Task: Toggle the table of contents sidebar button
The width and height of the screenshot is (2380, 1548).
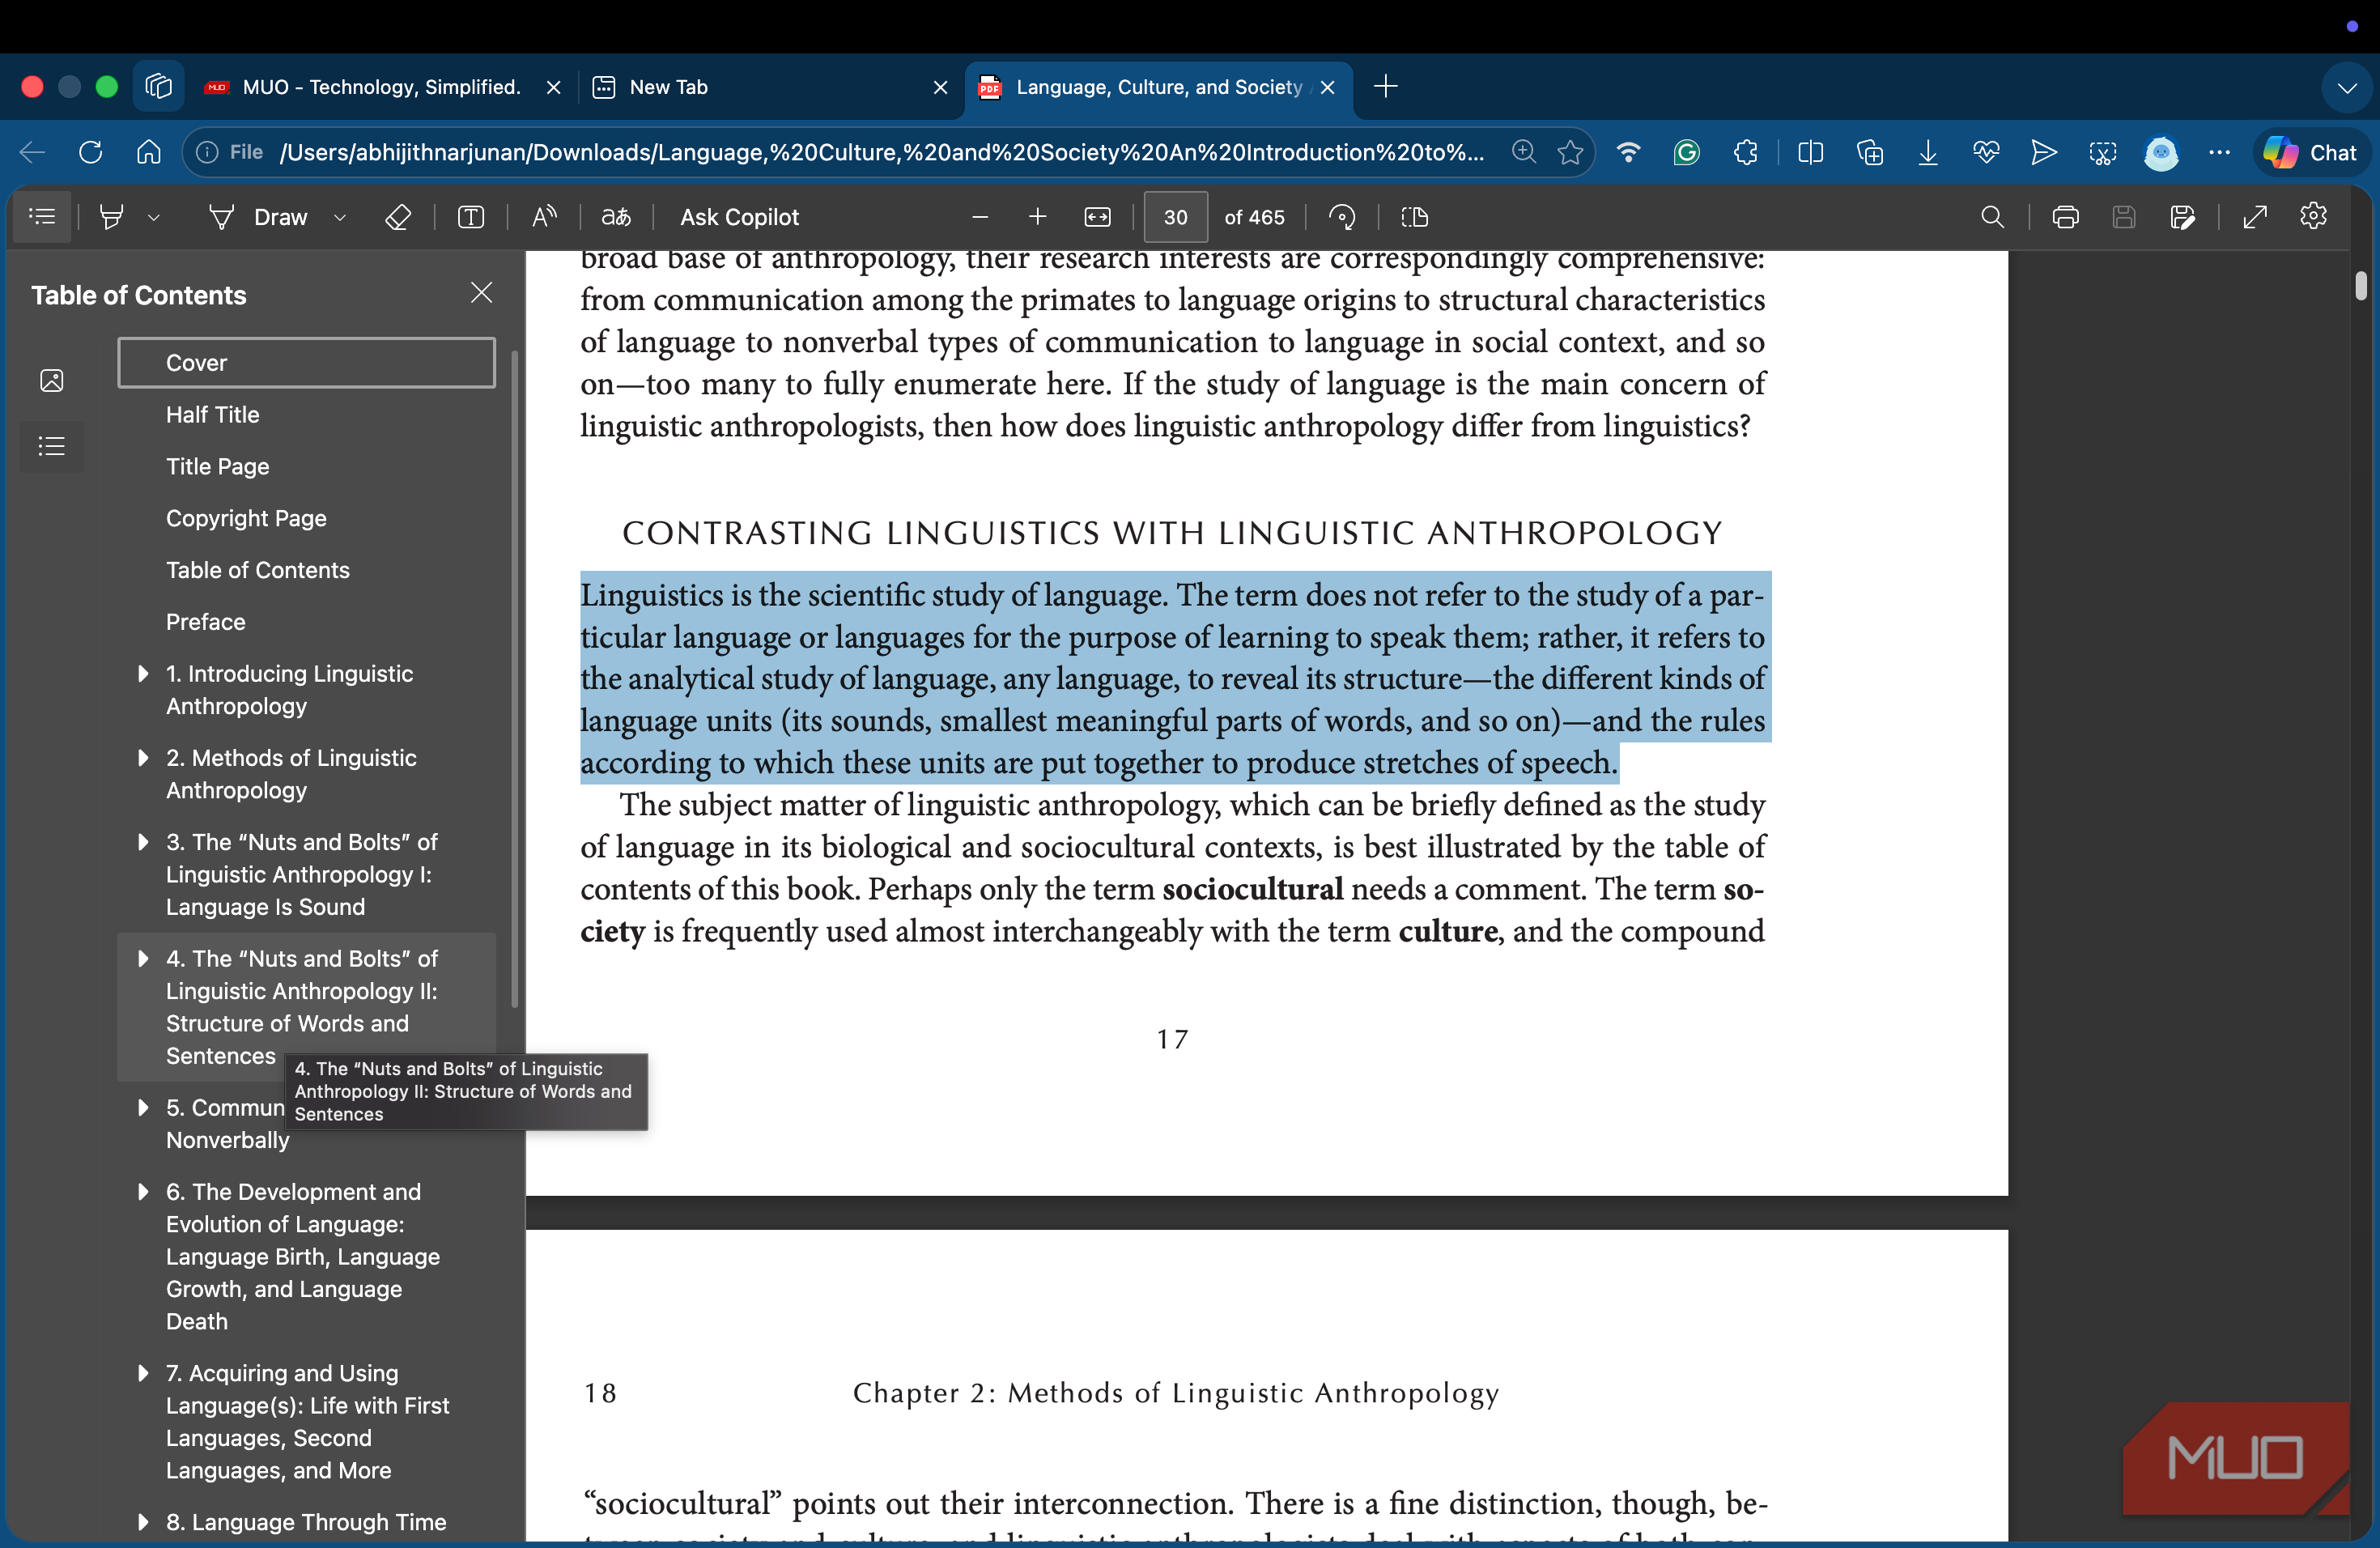Action: click(42, 216)
